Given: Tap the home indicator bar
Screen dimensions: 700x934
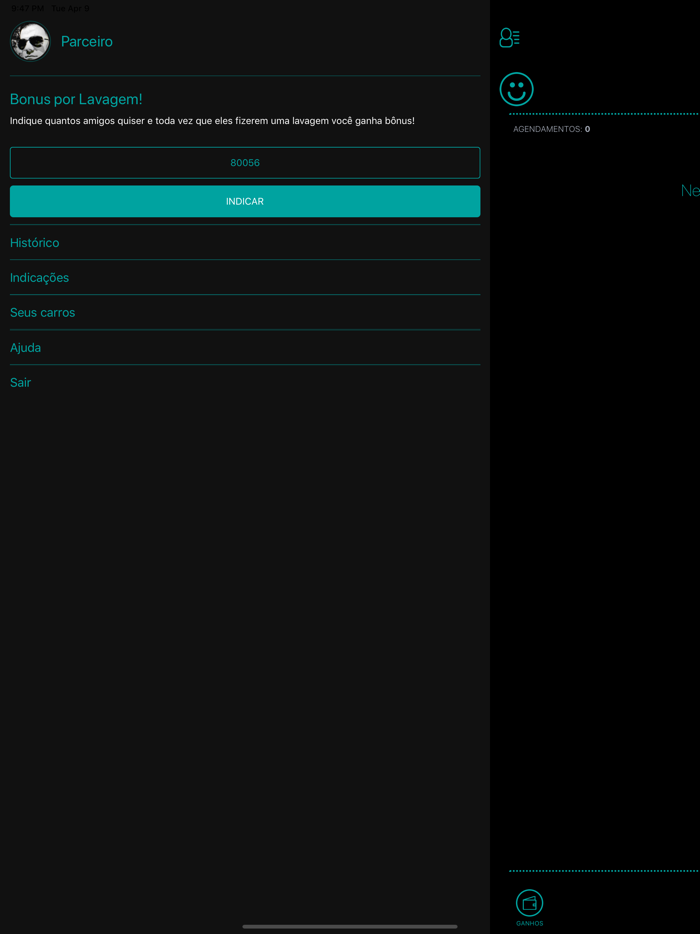Looking at the screenshot, I should click(x=350, y=926).
